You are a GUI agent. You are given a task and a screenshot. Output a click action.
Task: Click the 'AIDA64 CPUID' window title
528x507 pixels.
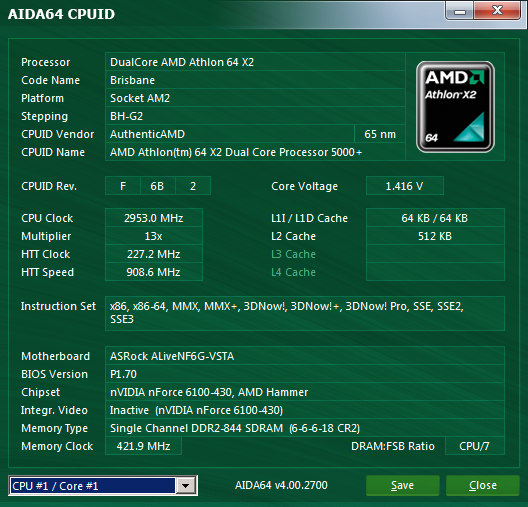tap(61, 14)
